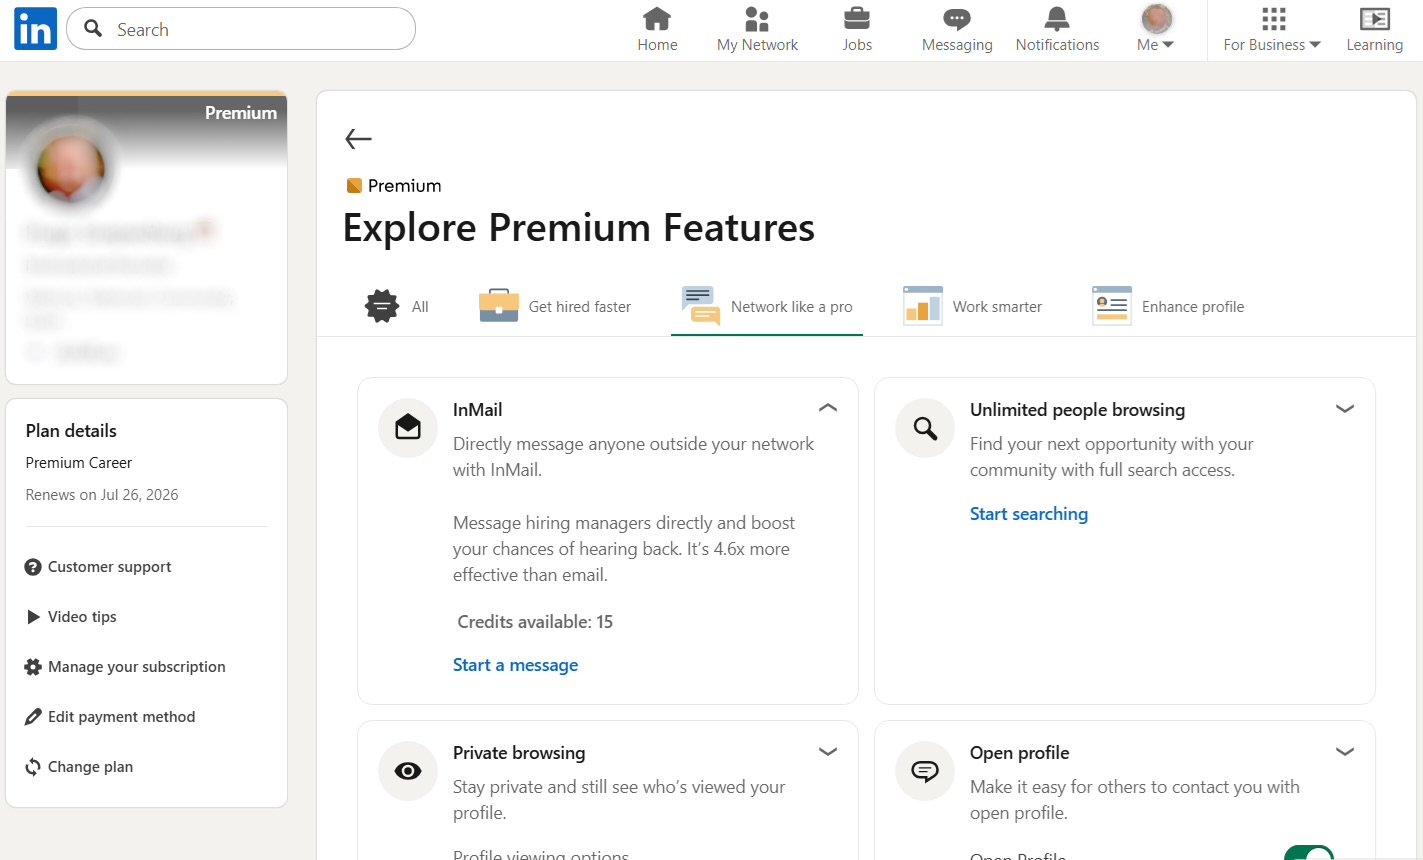Screen dimensions: 1423x860
Task: Open the For Business dropdown
Action: 1272,30
